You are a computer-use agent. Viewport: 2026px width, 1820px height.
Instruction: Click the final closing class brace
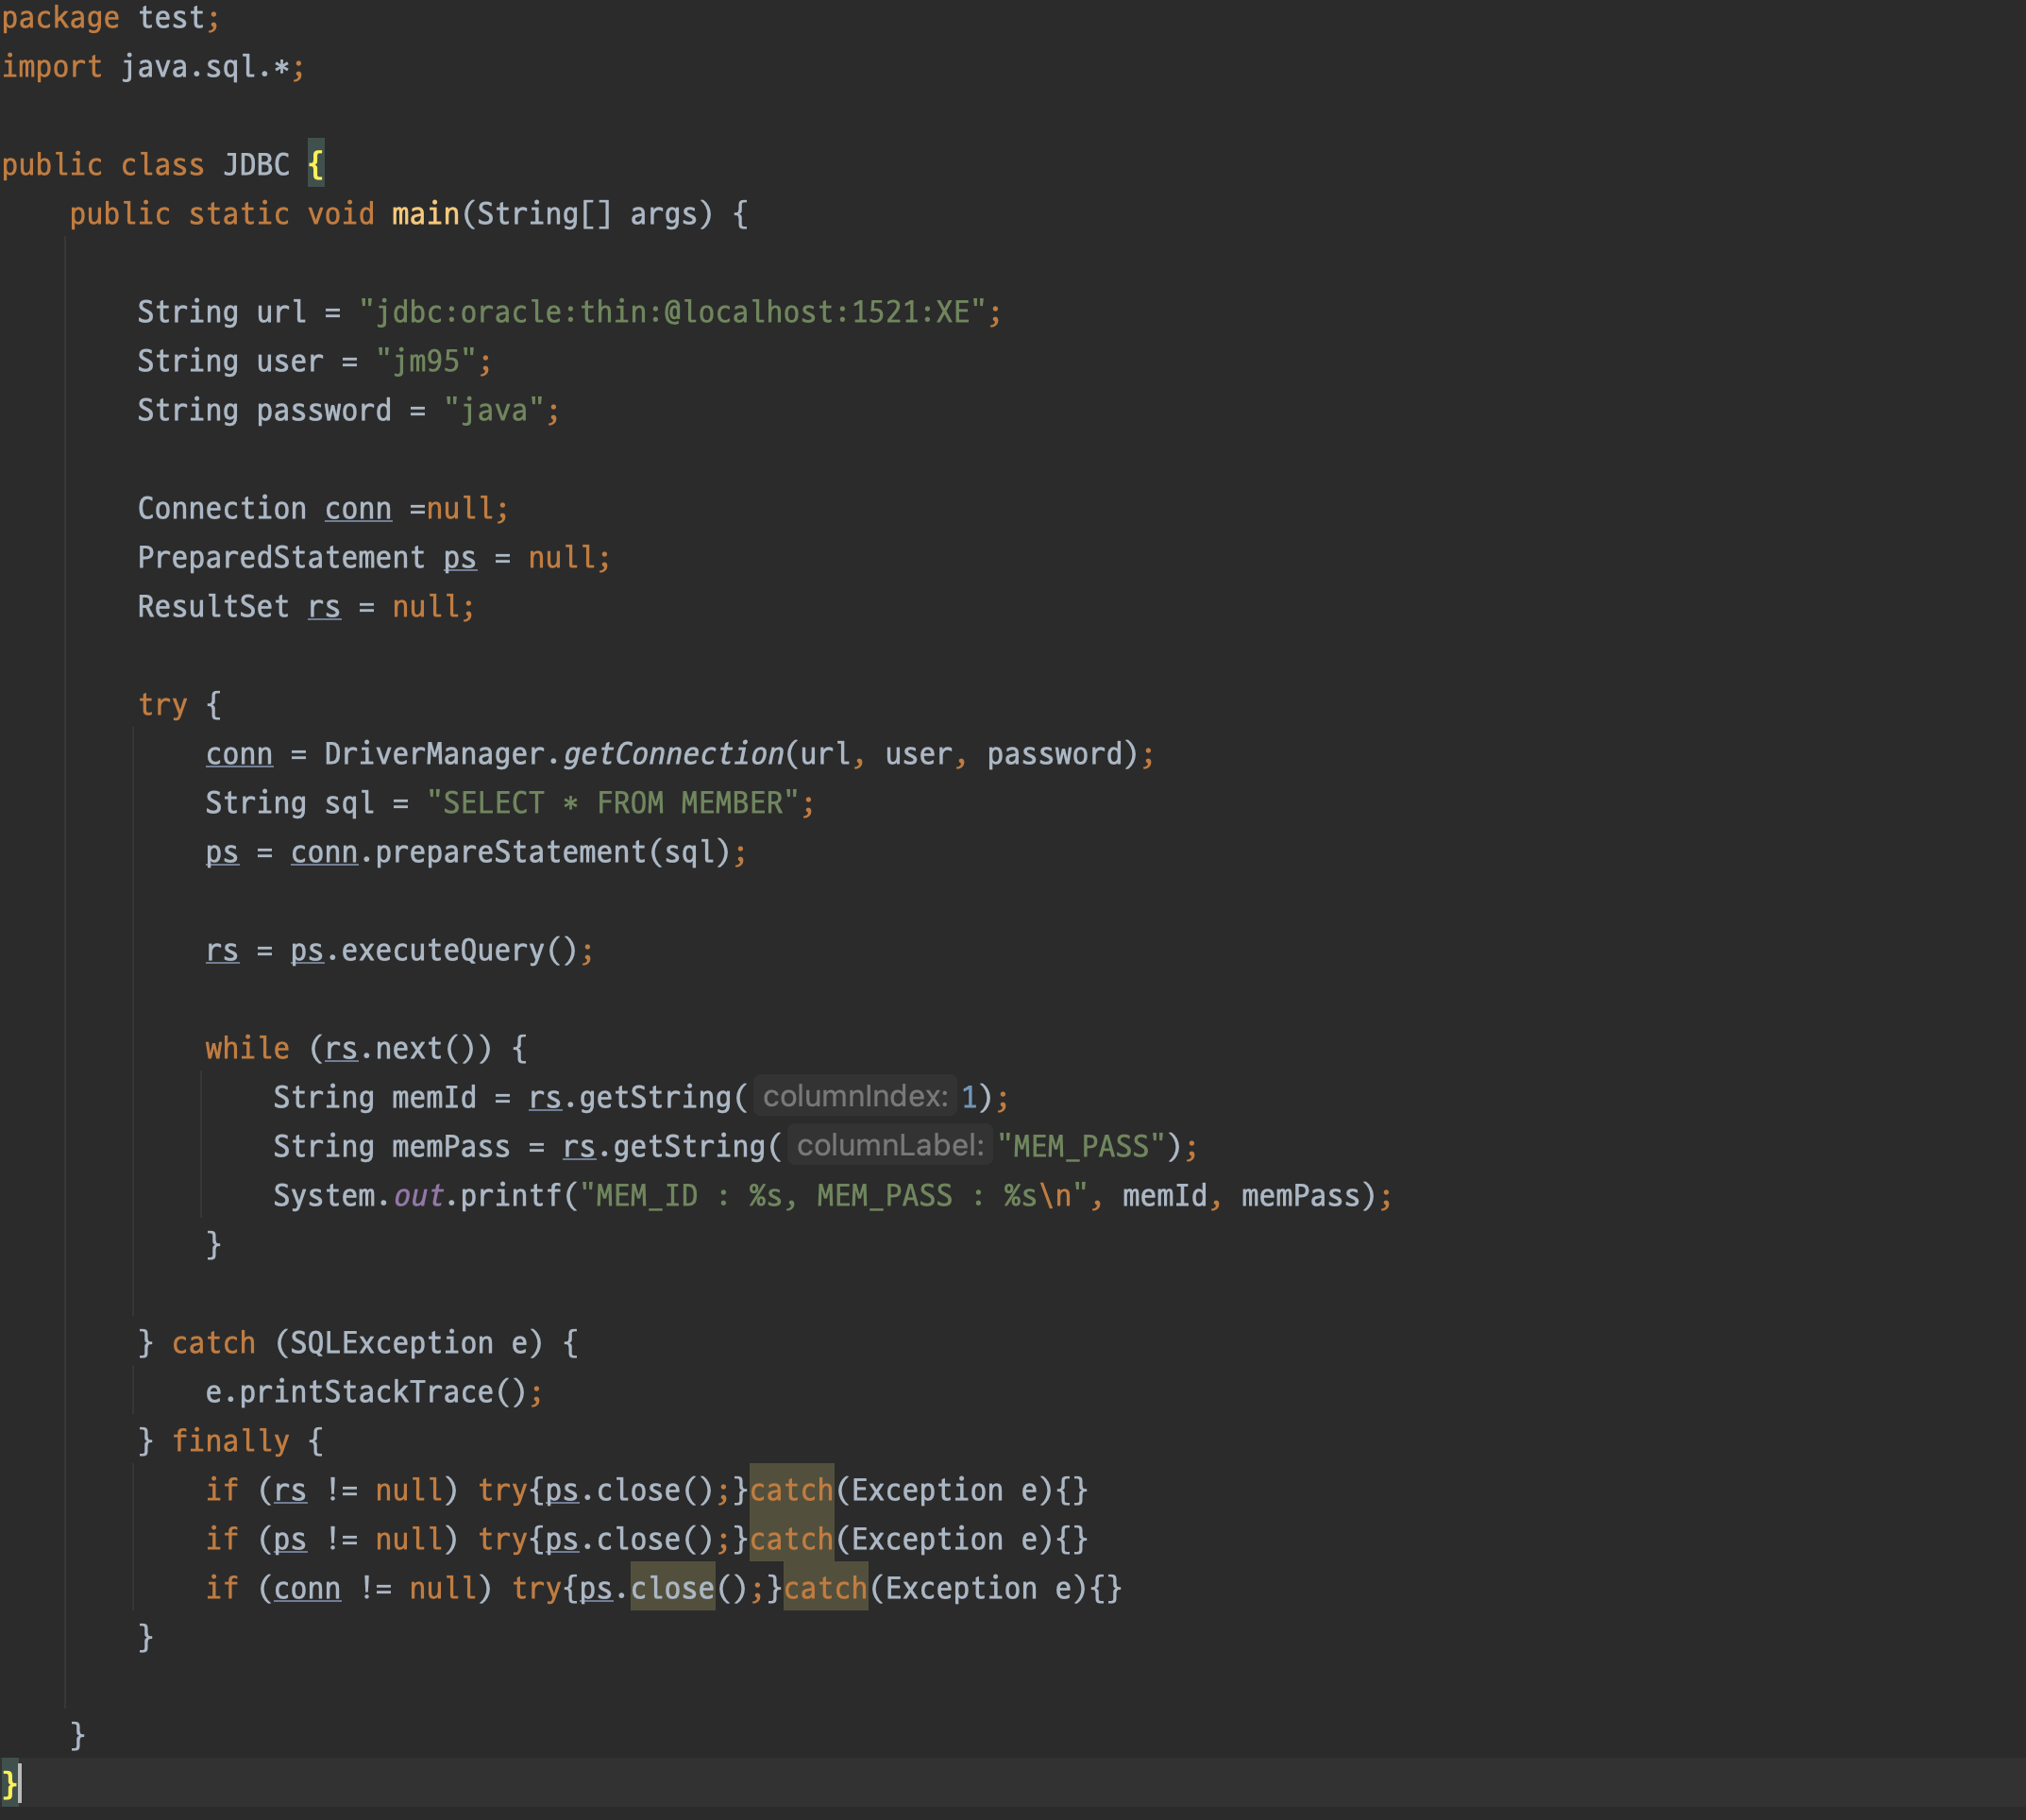(x=9, y=1784)
